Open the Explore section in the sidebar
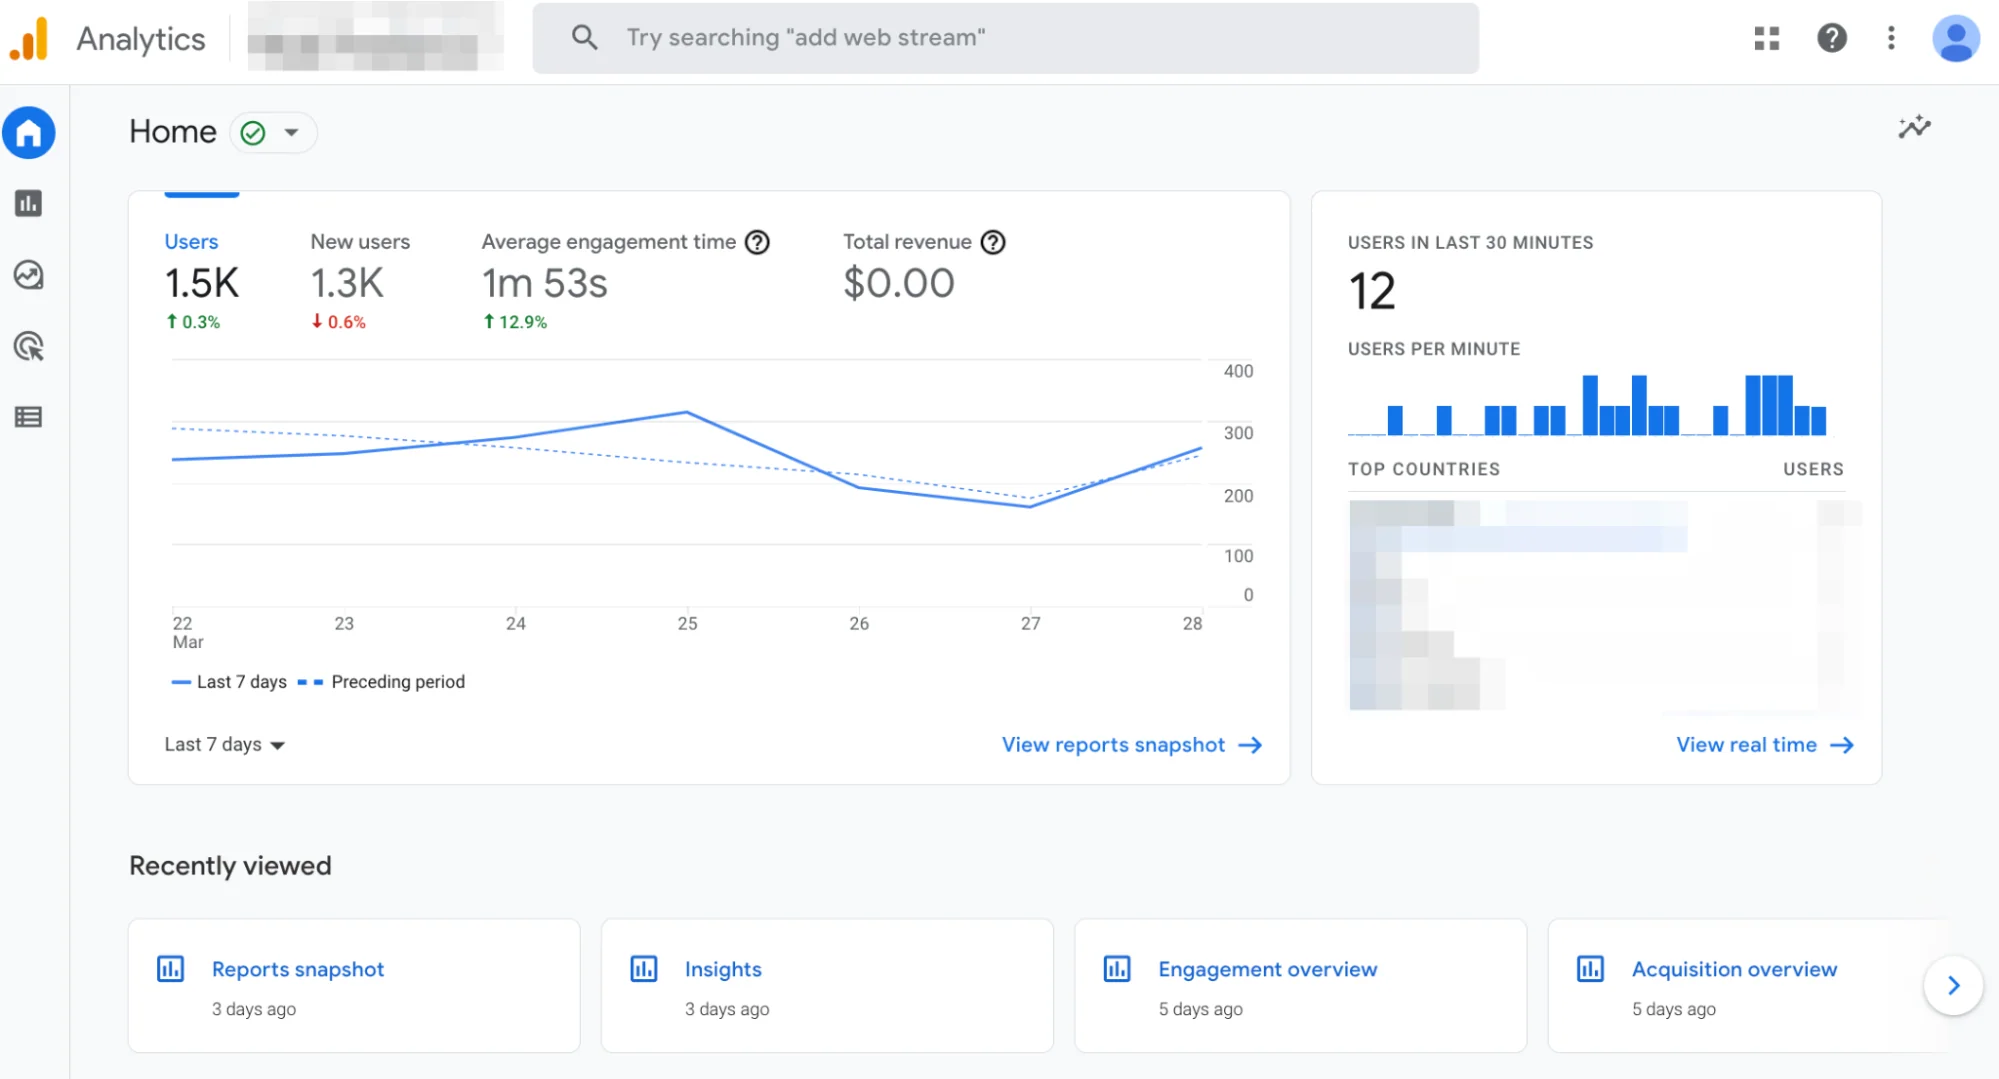The width and height of the screenshot is (1999, 1079). pyautogui.click(x=29, y=276)
